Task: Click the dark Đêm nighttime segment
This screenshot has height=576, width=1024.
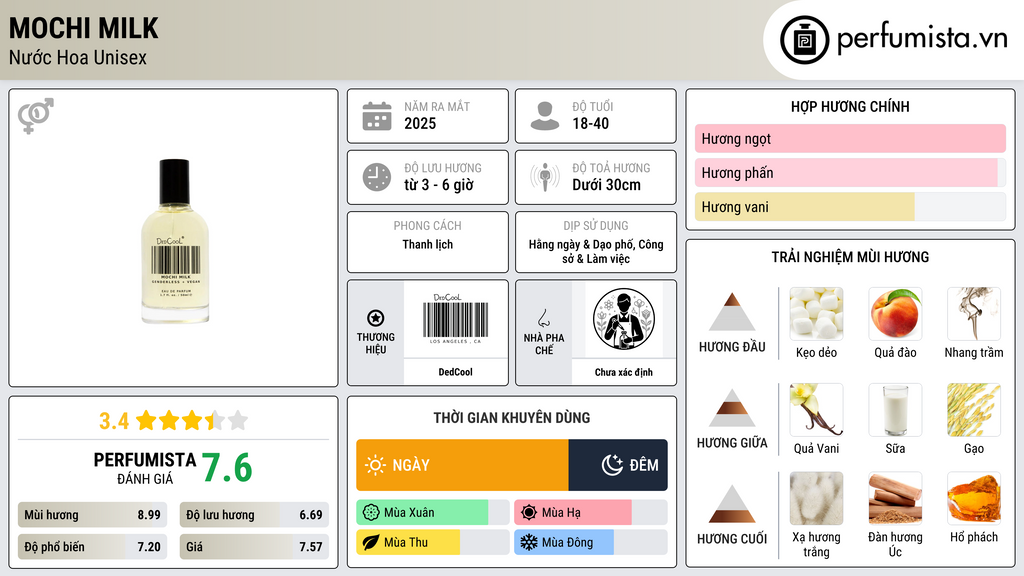Action: pyautogui.click(x=618, y=465)
